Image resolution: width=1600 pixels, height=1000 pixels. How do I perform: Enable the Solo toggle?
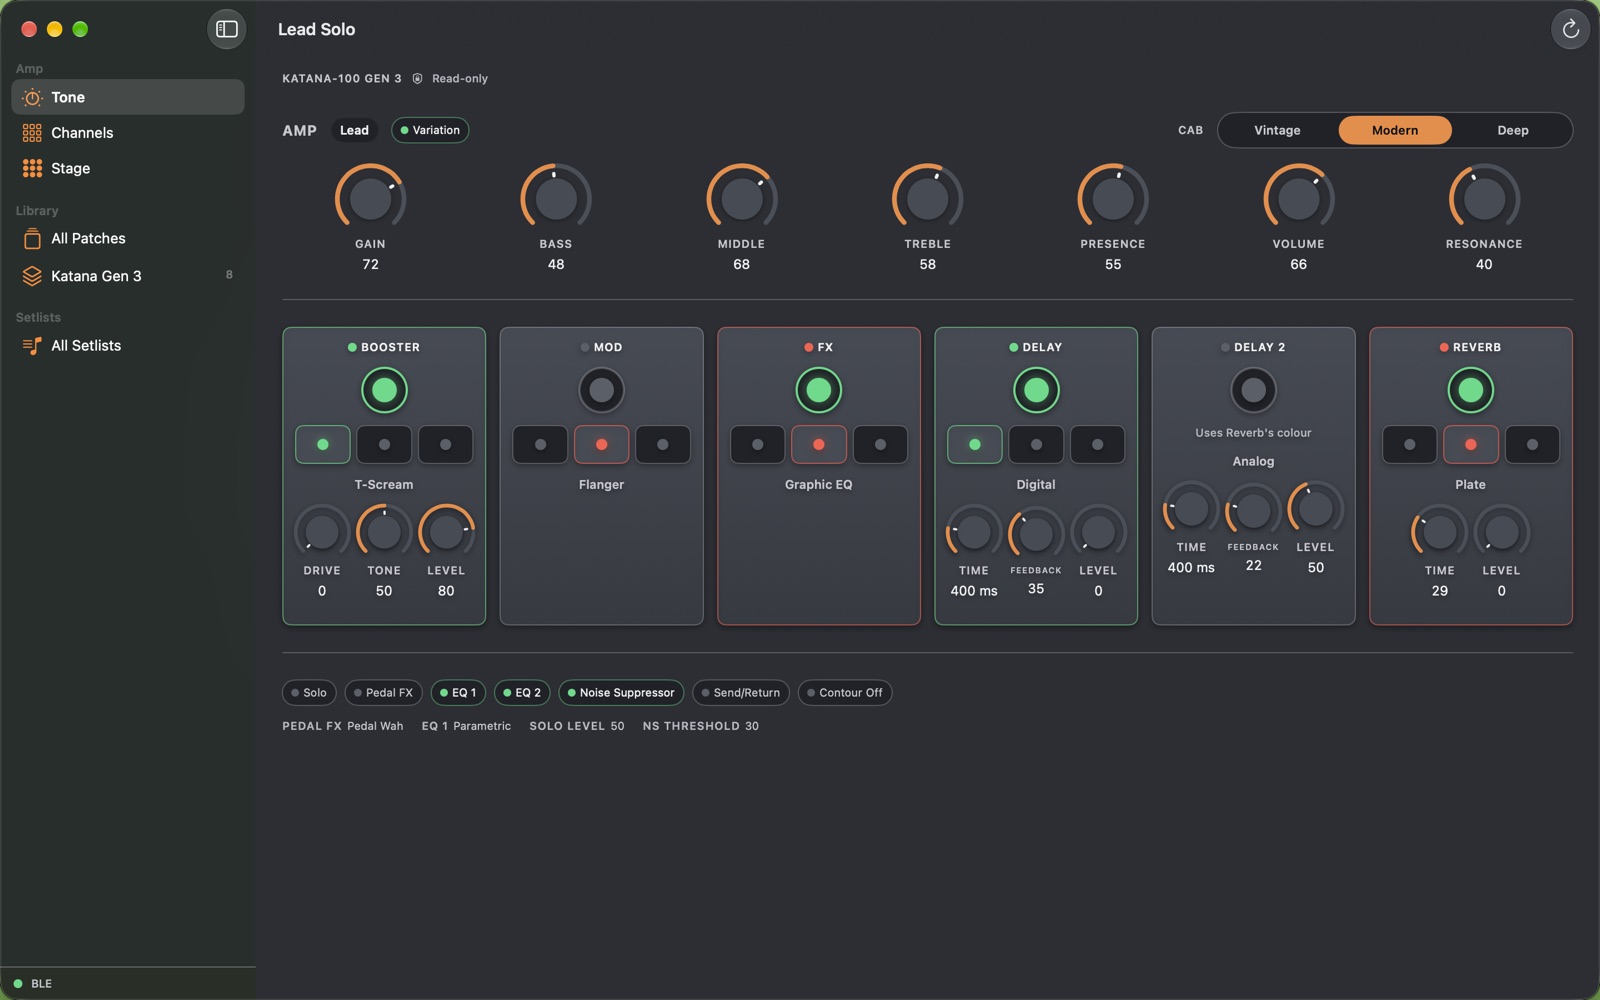[x=309, y=693]
